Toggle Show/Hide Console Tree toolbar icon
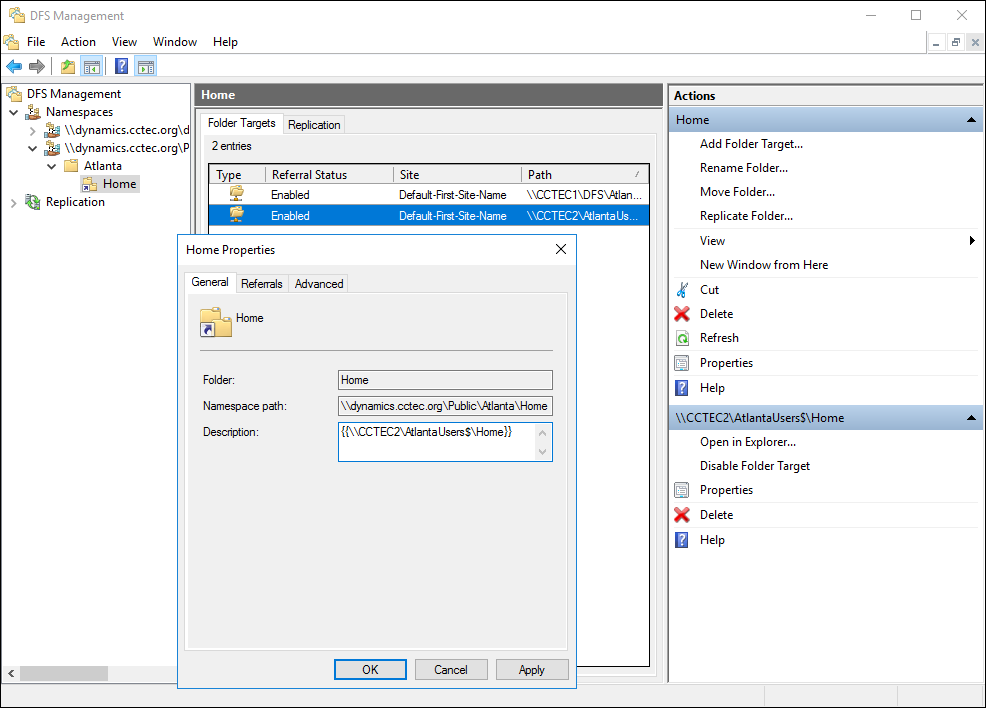Viewport: 986px width, 708px height. pyautogui.click(x=92, y=67)
